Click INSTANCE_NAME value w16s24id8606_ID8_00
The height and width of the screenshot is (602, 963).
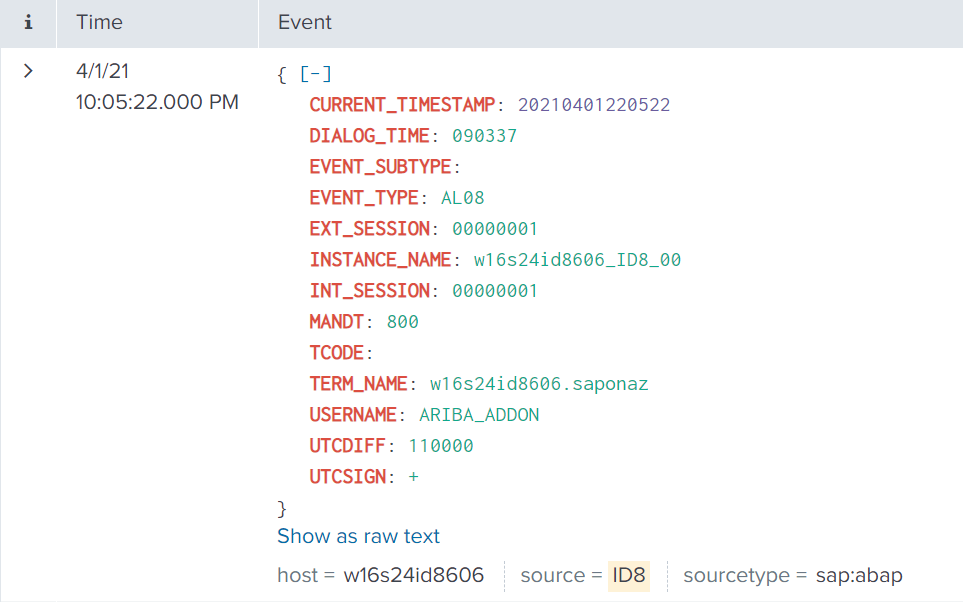click(577, 260)
